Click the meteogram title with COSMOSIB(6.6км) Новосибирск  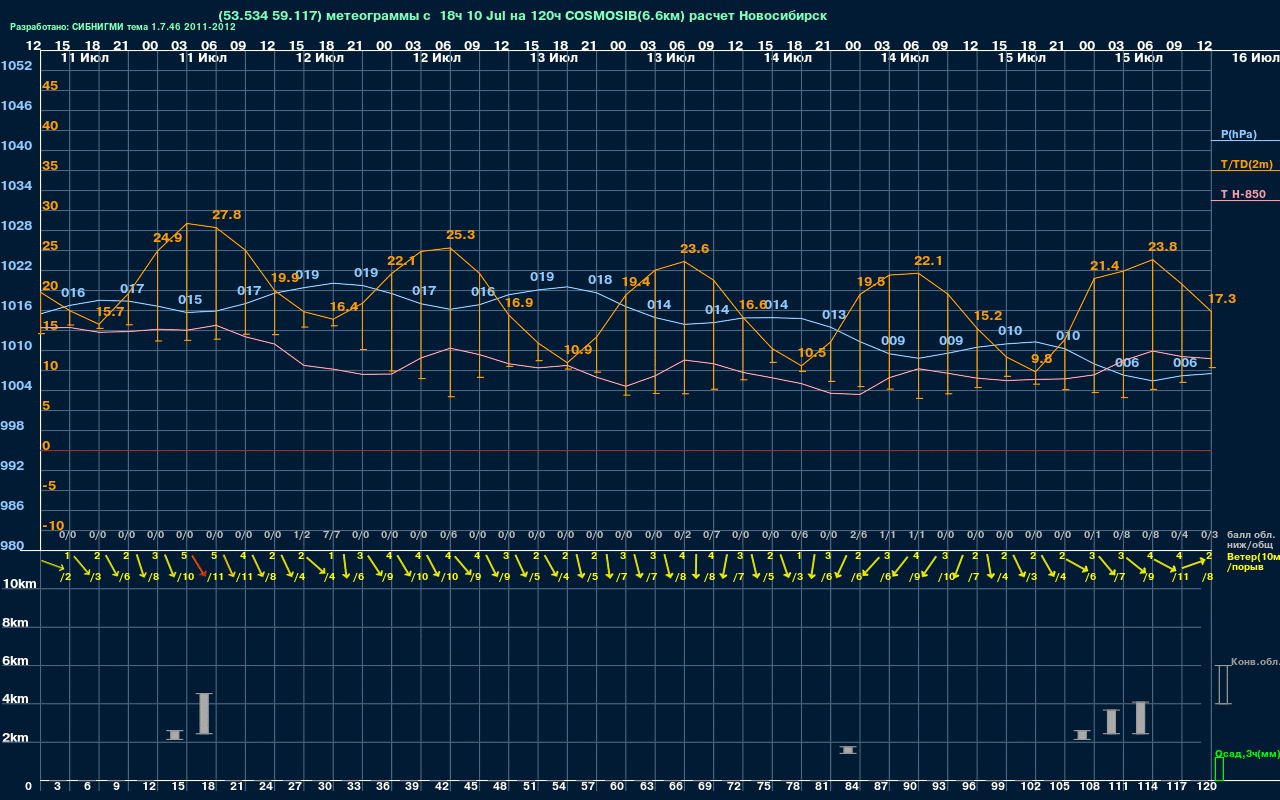click(521, 17)
